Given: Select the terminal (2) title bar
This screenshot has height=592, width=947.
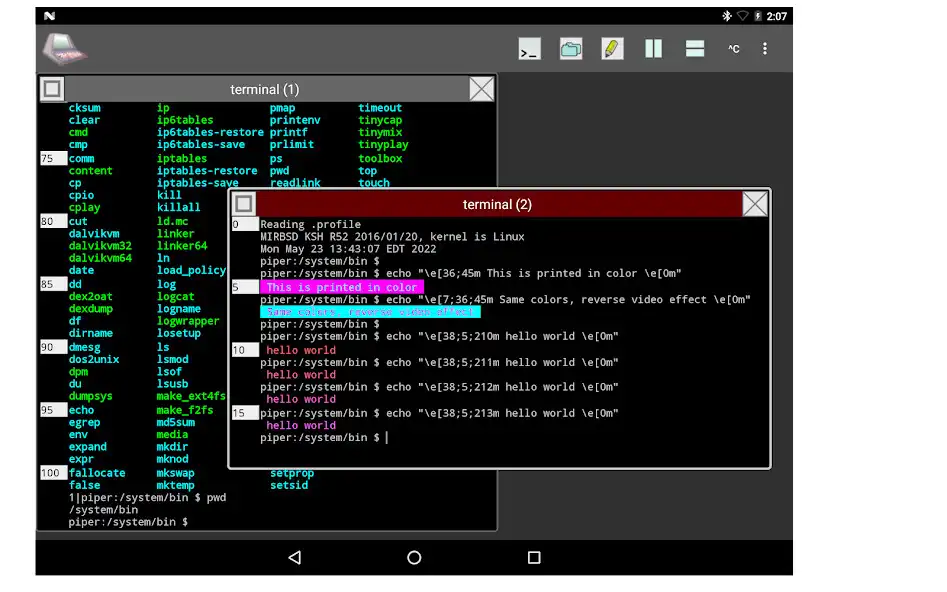Looking at the screenshot, I should tap(498, 204).
